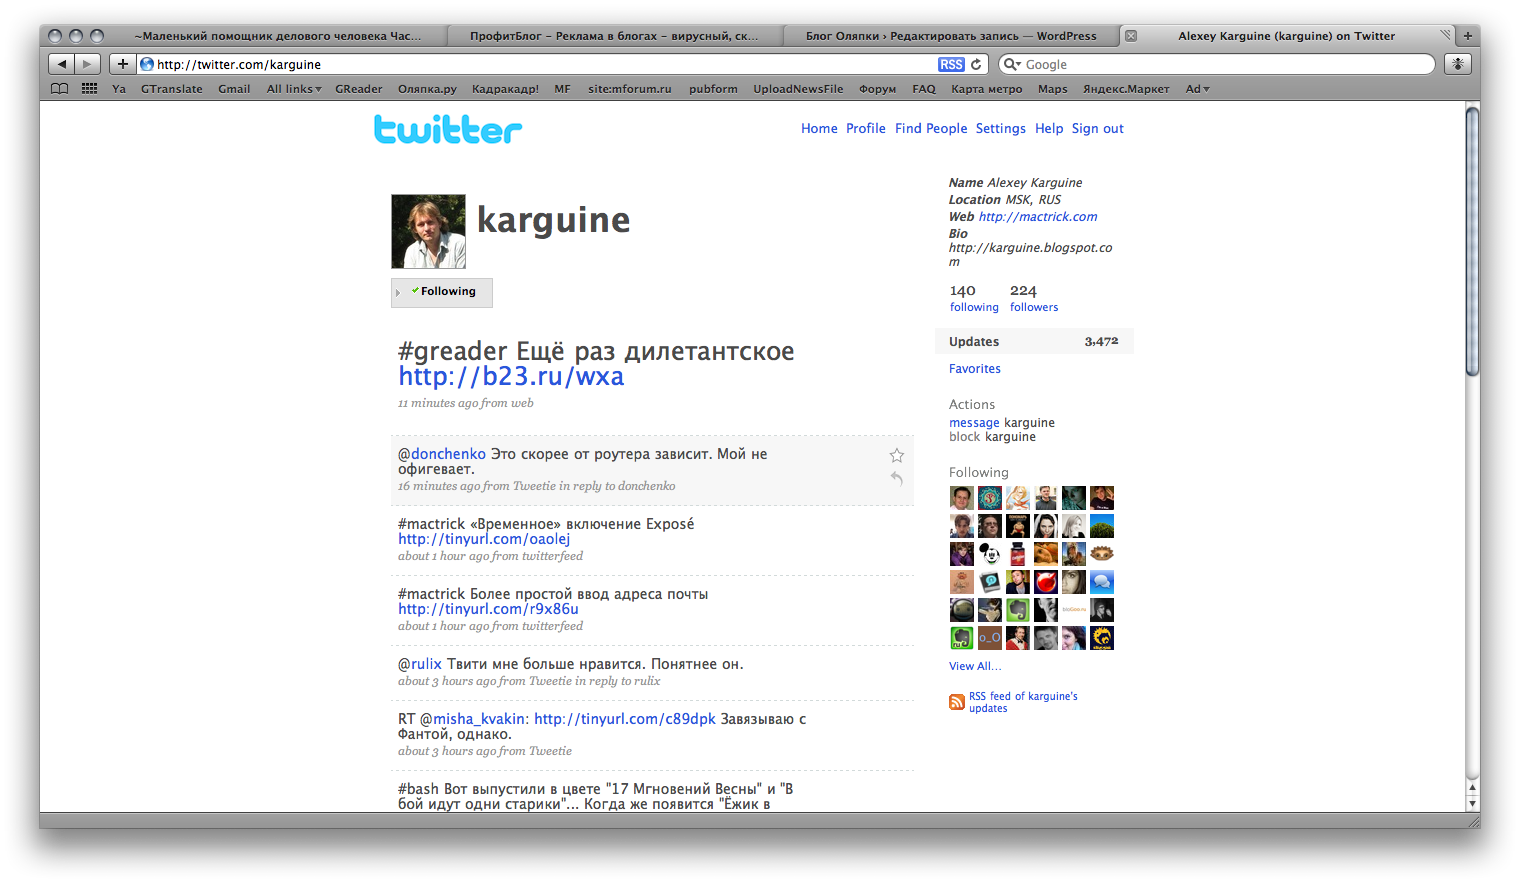The image size is (1520, 883).
Task: Open the GTranslate bookmark
Action: click(172, 89)
